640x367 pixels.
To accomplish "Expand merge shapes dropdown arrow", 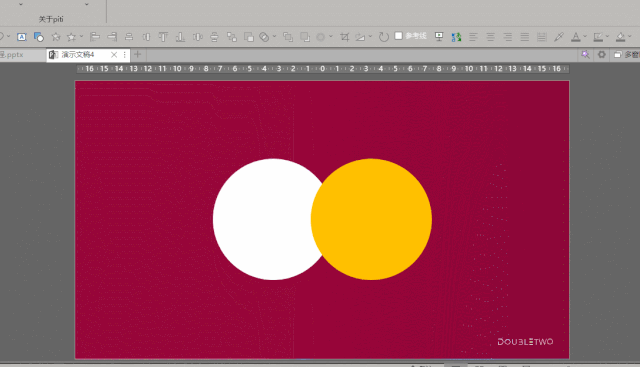I will tap(274, 37).
